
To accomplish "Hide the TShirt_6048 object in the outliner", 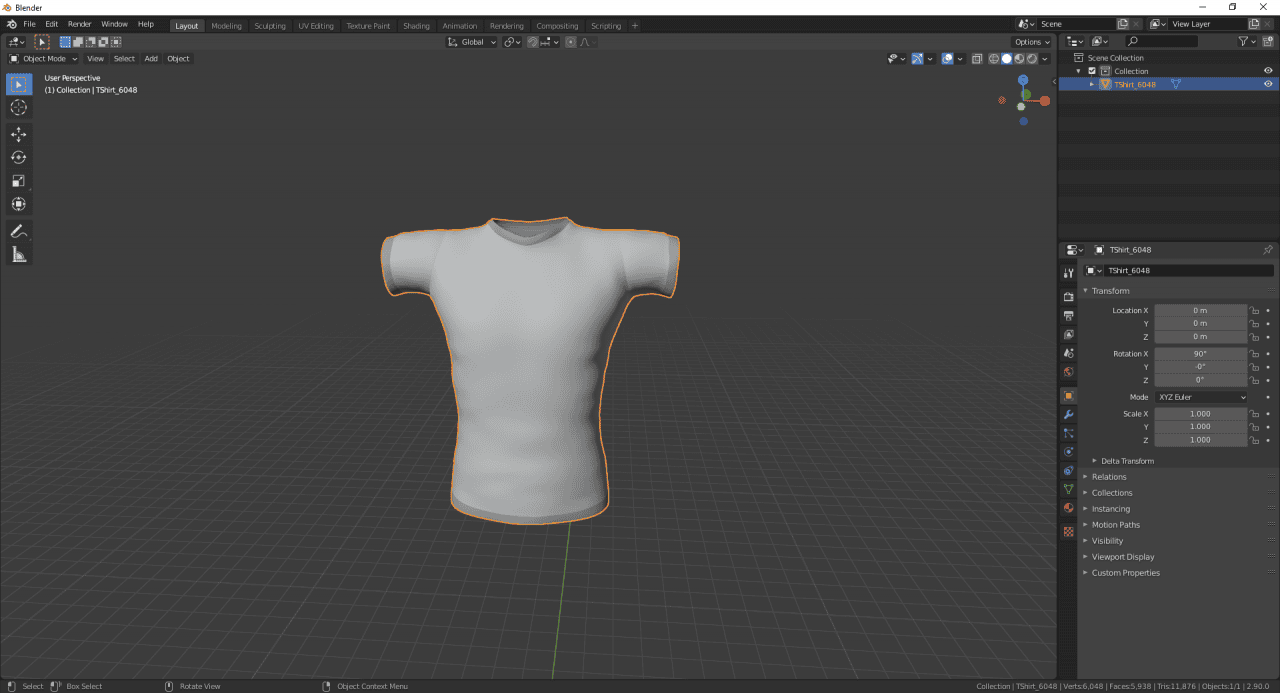I will [1267, 84].
